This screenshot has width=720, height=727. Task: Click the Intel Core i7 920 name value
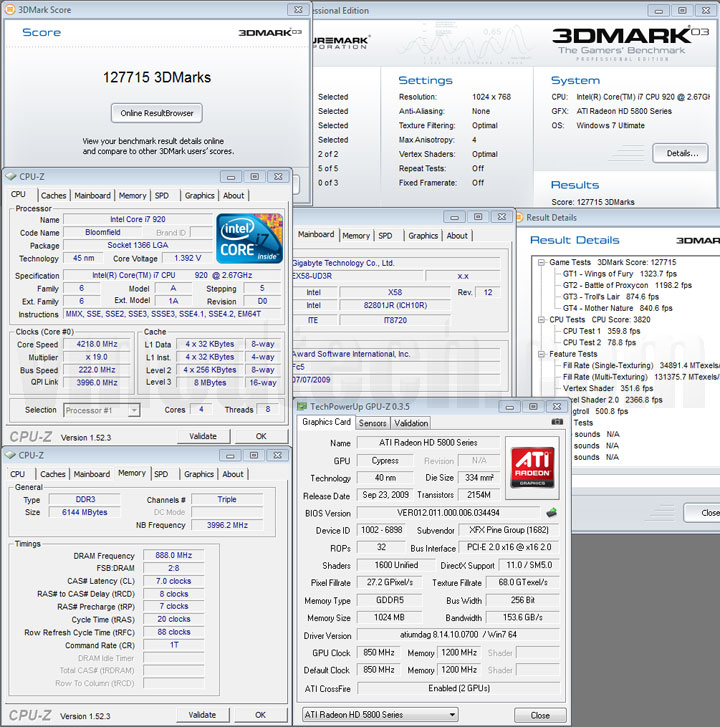[x=138, y=219]
